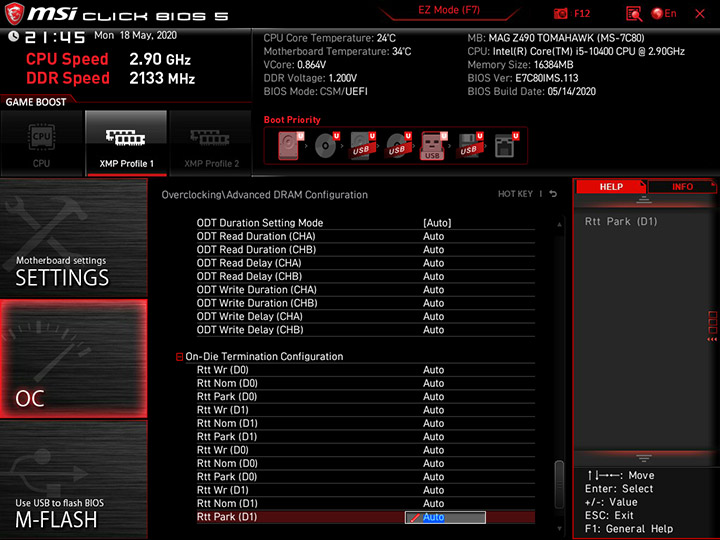
Task: Open the SETTINGS motherboard settings section
Action: (x=73, y=237)
